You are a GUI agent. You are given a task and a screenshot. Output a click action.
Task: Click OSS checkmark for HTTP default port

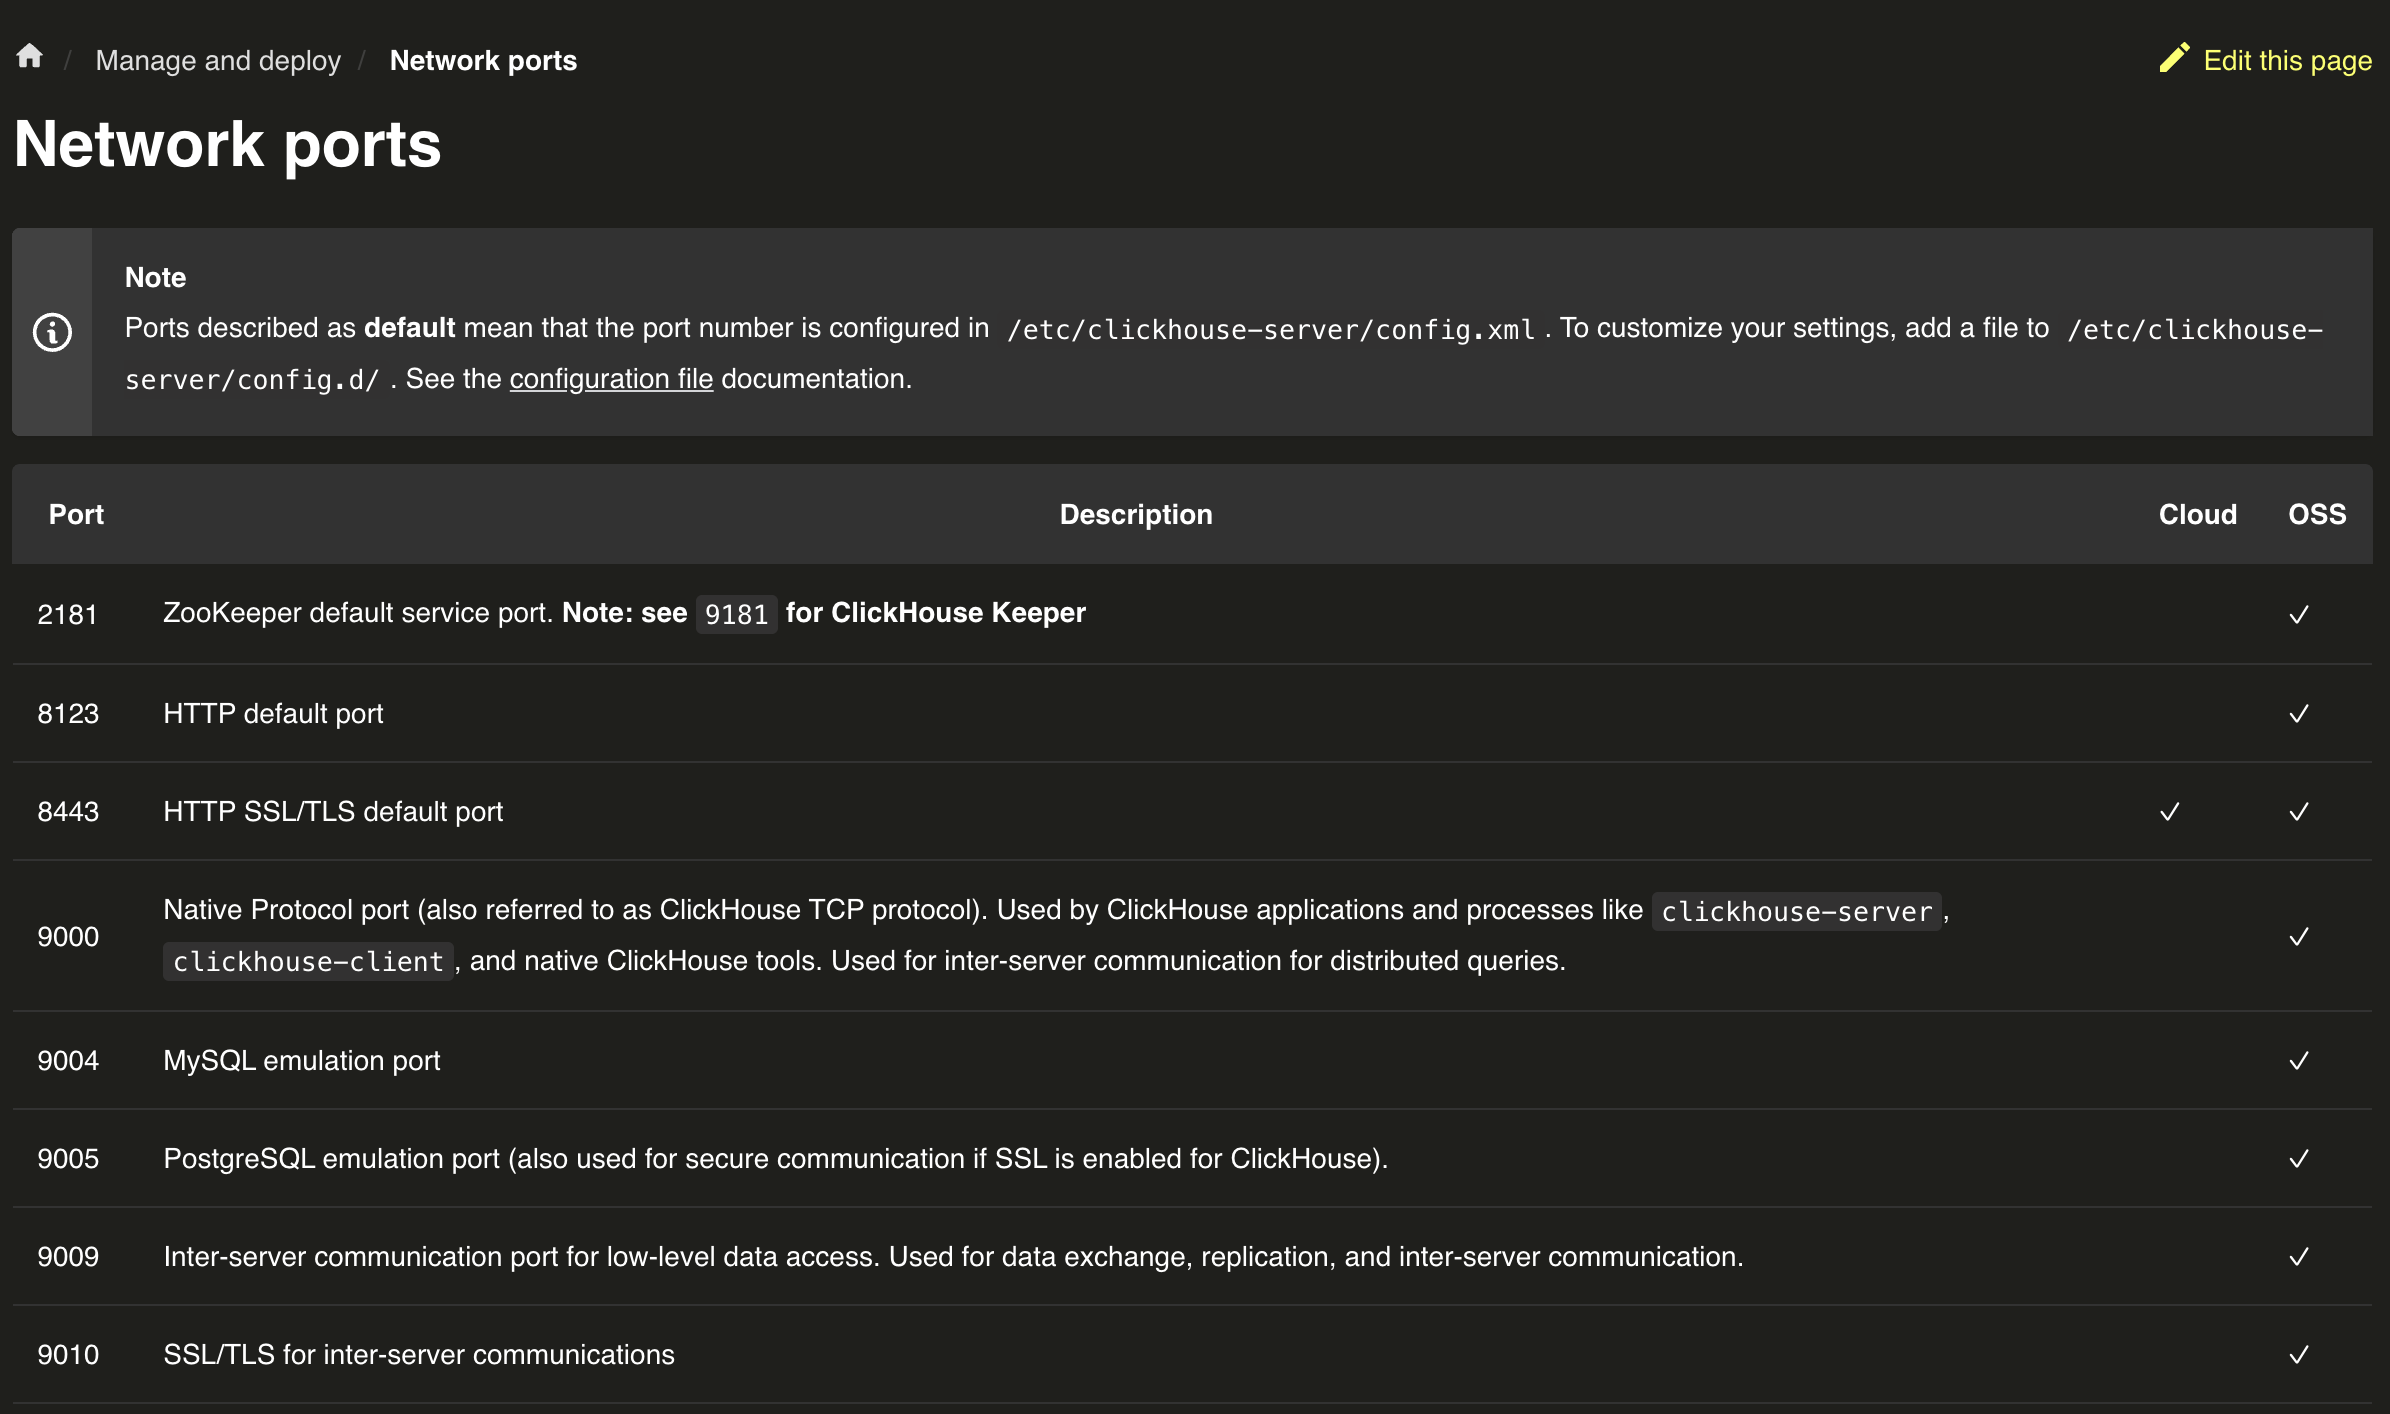[x=2298, y=714]
